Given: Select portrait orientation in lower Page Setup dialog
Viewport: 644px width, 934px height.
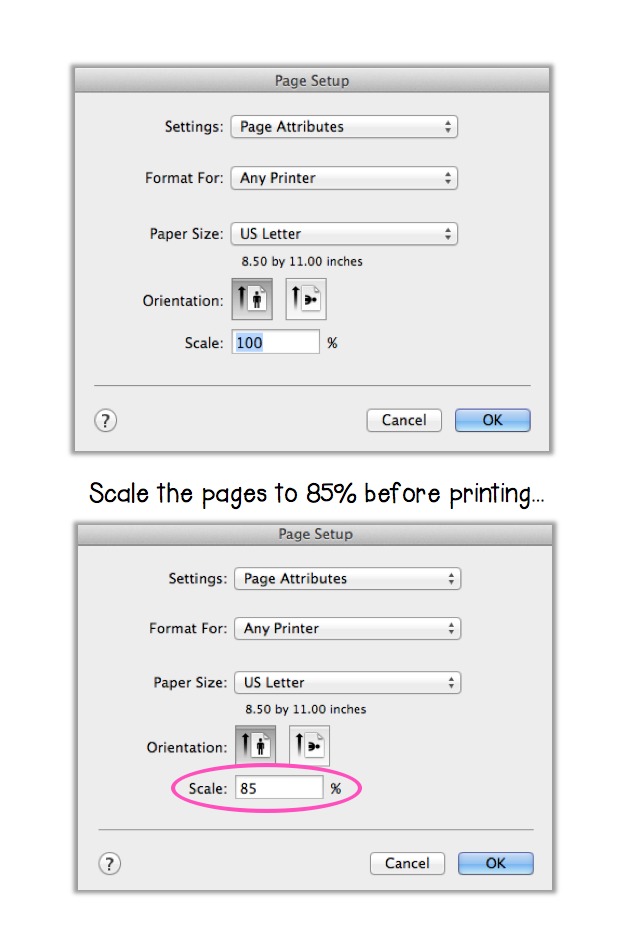Looking at the screenshot, I should [x=256, y=745].
